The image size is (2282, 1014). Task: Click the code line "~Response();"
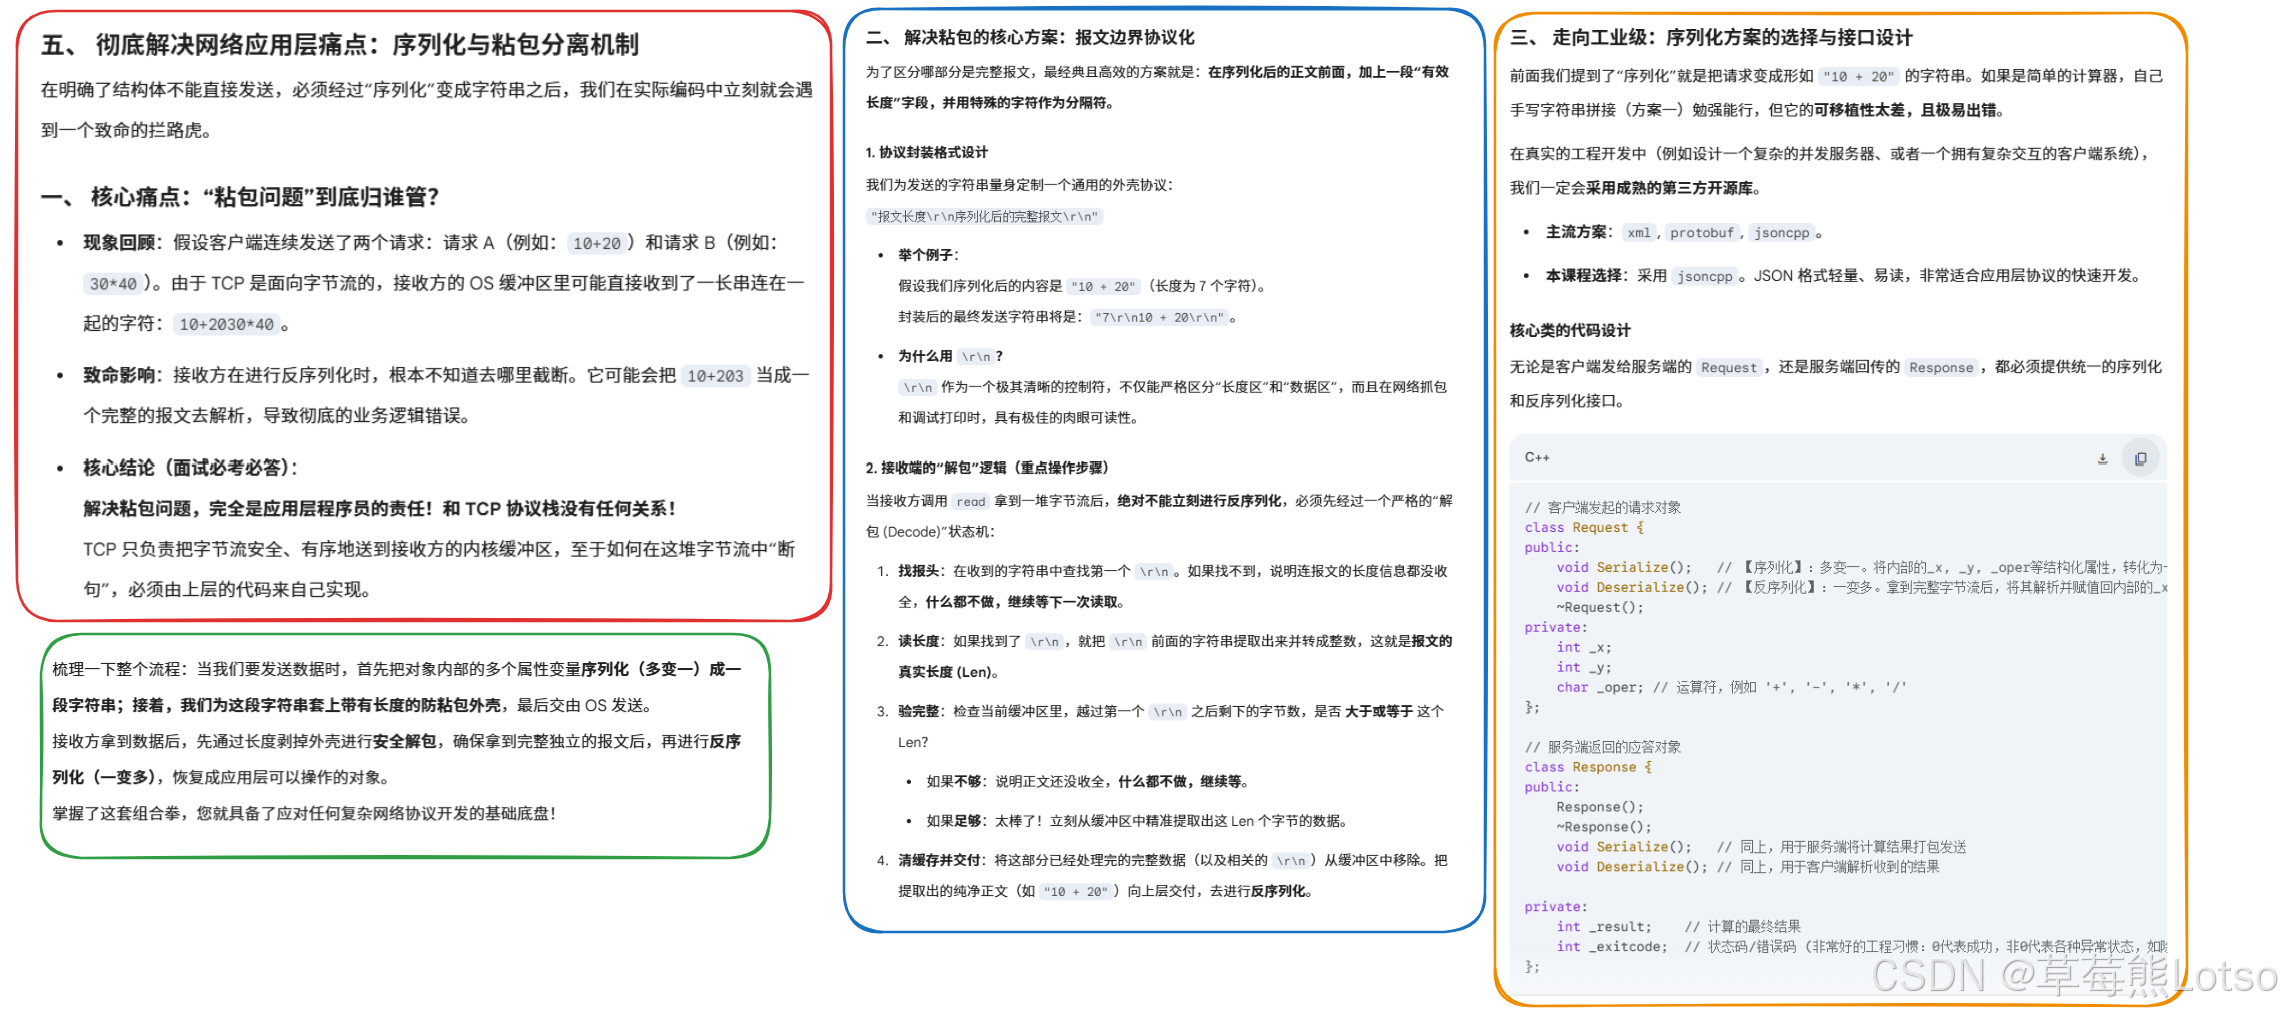point(1603,828)
